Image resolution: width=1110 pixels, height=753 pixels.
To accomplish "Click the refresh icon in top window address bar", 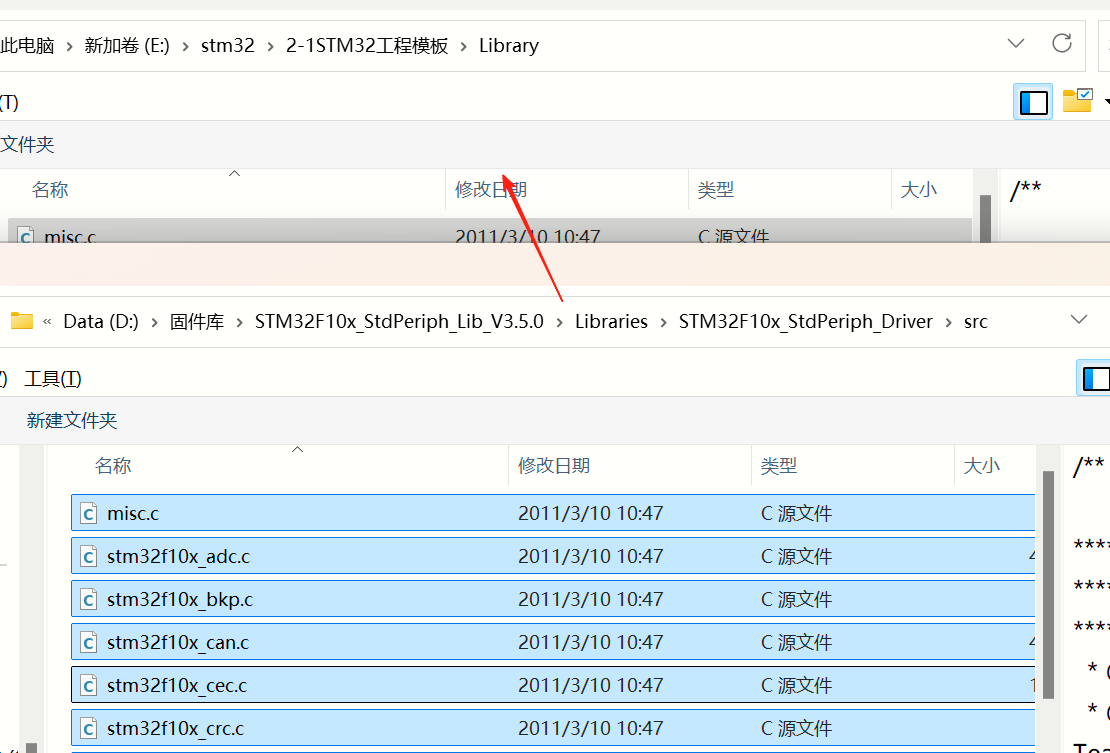I will [x=1061, y=44].
